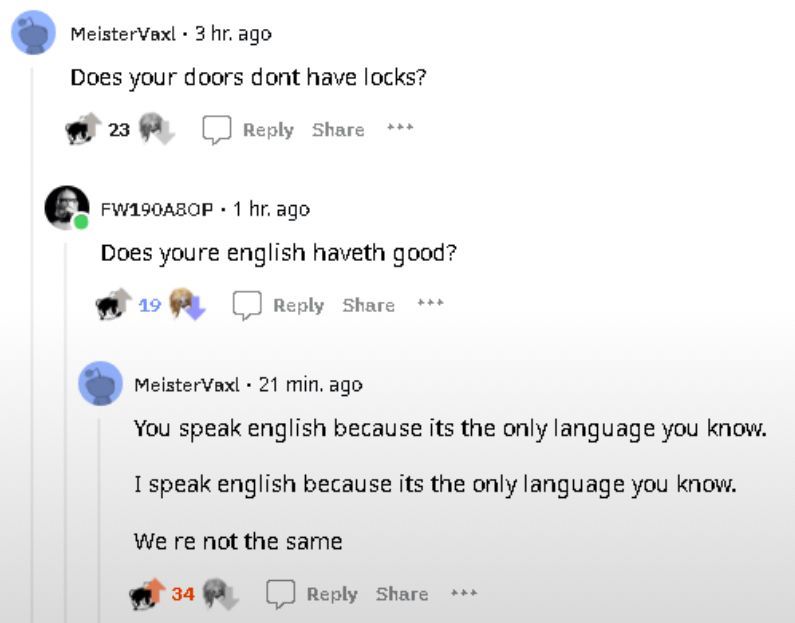Screen dimensions: 795x623
Task: Upvote the "Does your doors dont have locks?" comment
Action: (x=84, y=128)
